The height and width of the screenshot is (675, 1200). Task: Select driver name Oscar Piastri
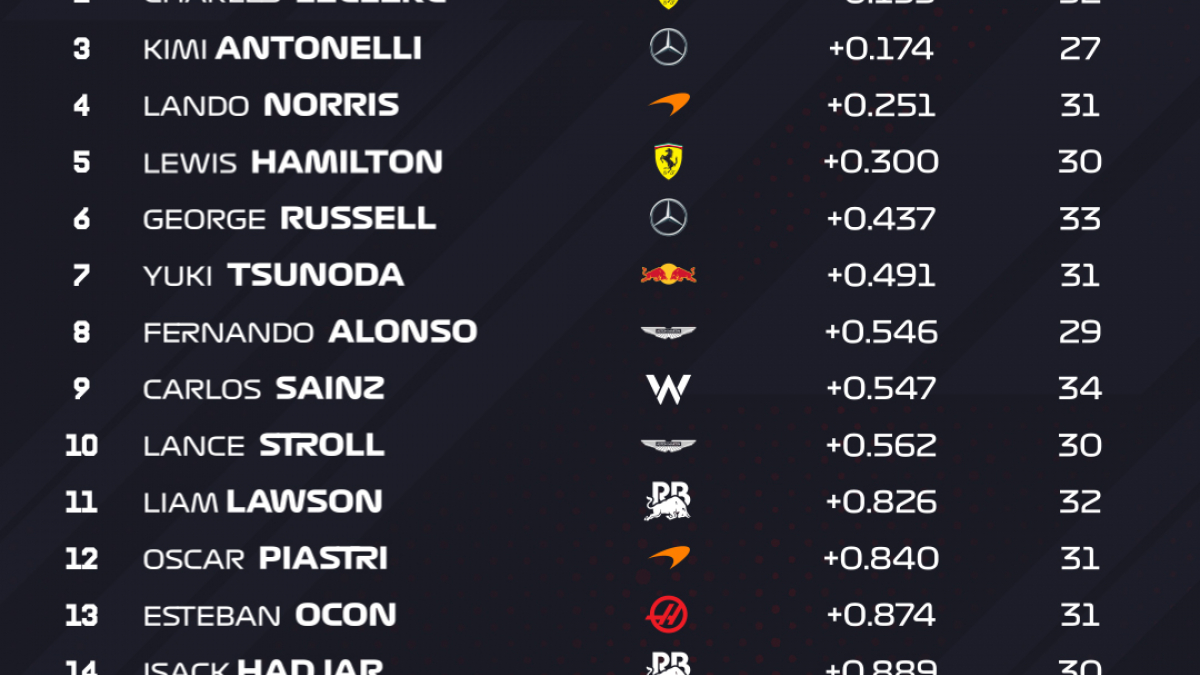(x=265, y=558)
